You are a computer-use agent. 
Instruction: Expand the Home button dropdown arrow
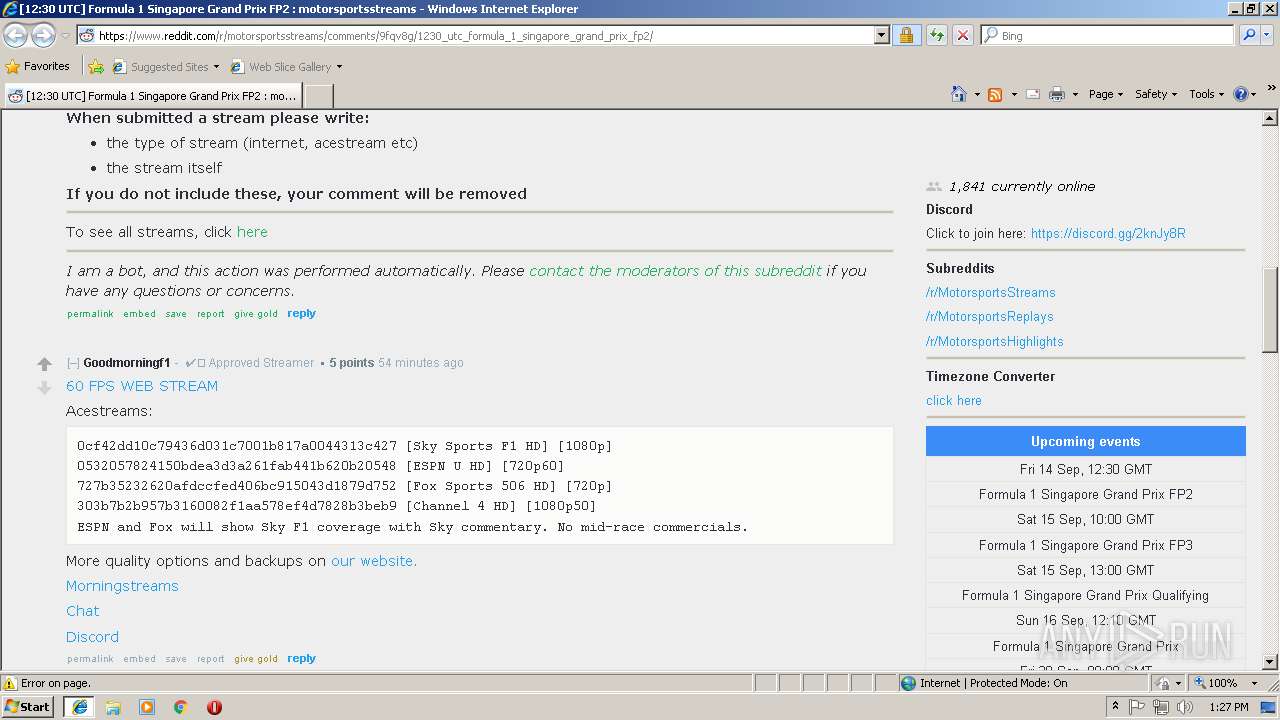click(976, 94)
